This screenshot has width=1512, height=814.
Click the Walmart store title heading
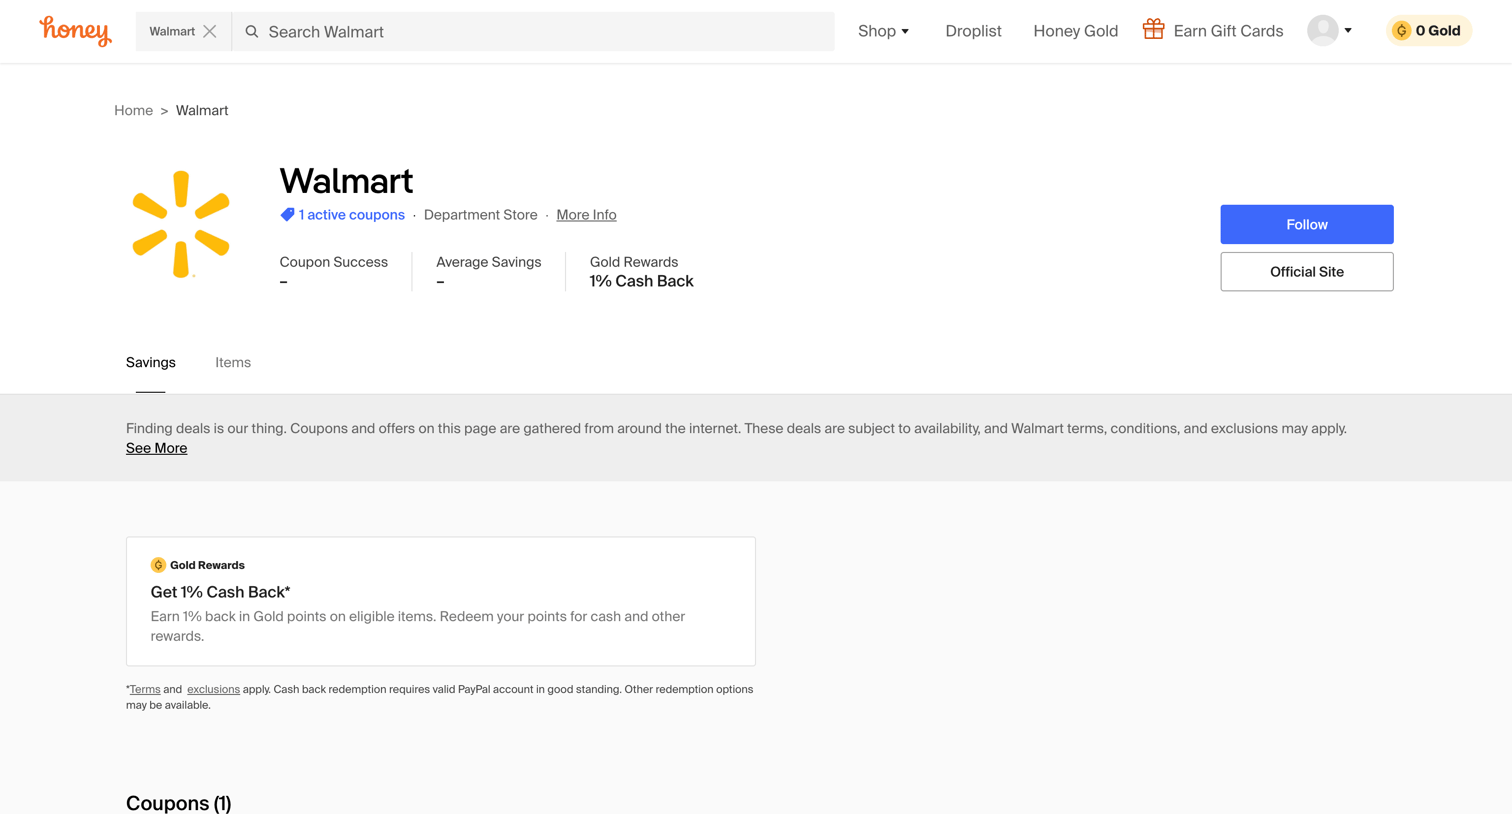(x=346, y=181)
